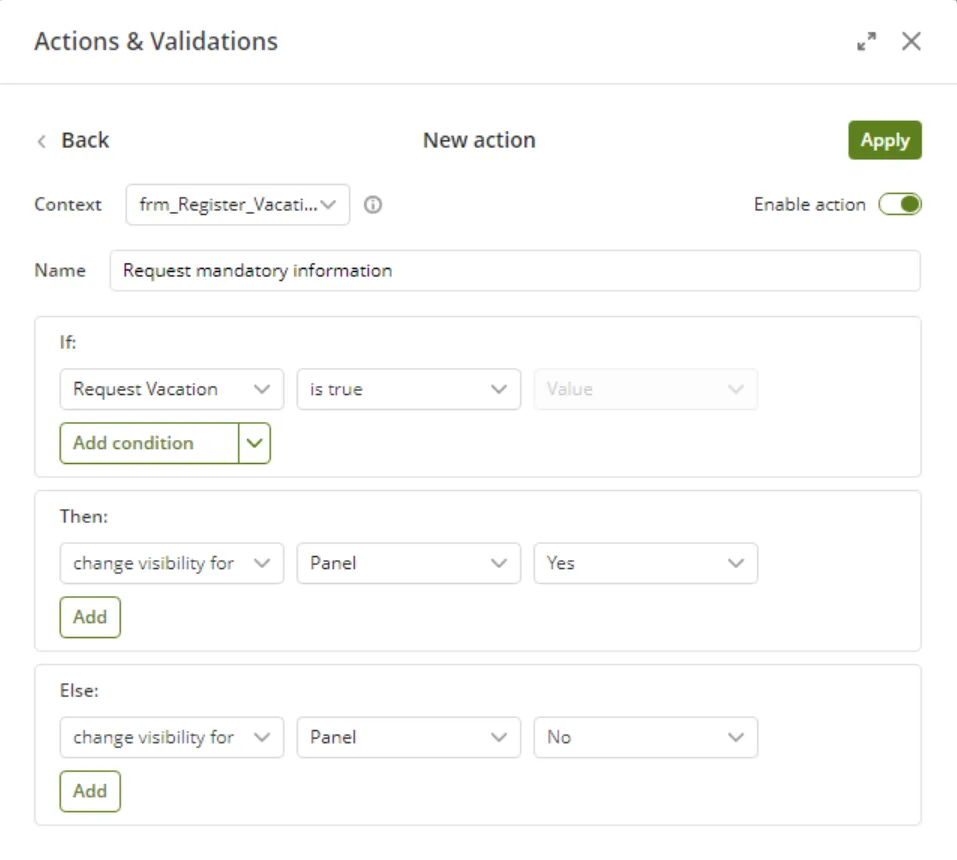
Task: Open the Else action type dropdown
Action: [x=172, y=737]
